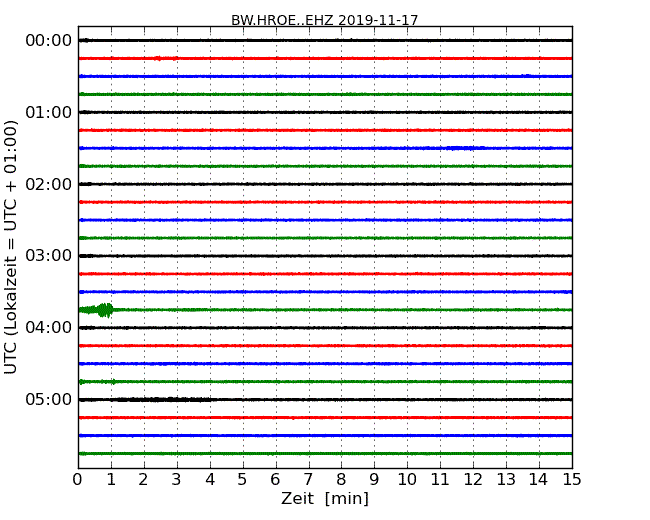Click the 04:00 time label
The height and width of the screenshot is (520, 650).
click(x=49, y=328)
